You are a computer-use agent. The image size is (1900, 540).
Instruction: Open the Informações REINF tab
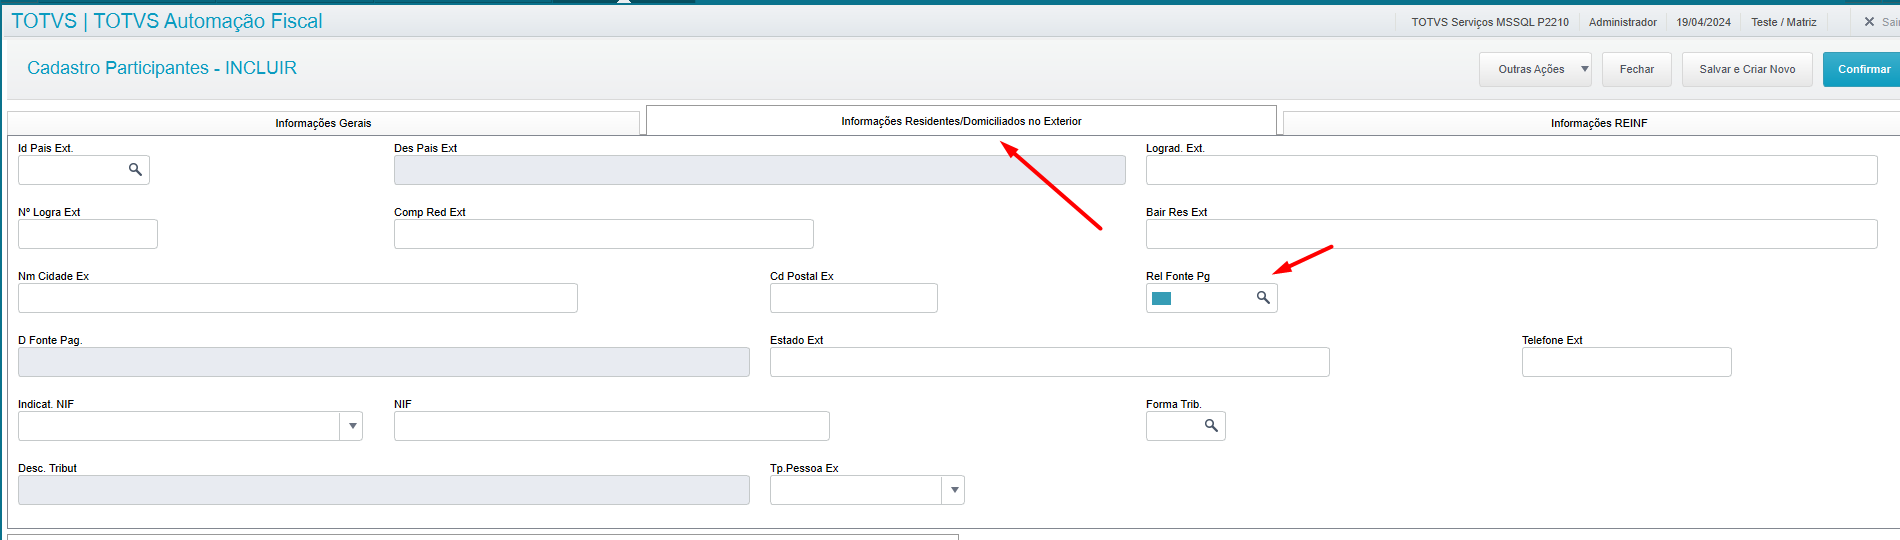(x=1598, y=123)
